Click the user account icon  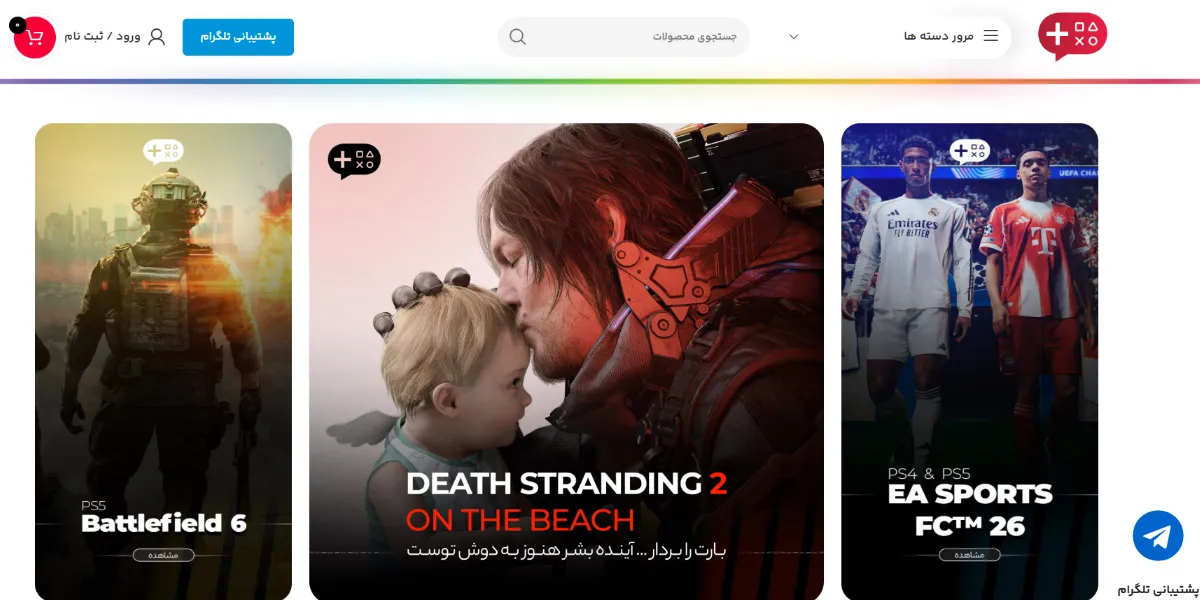click(x=156, y=37)
